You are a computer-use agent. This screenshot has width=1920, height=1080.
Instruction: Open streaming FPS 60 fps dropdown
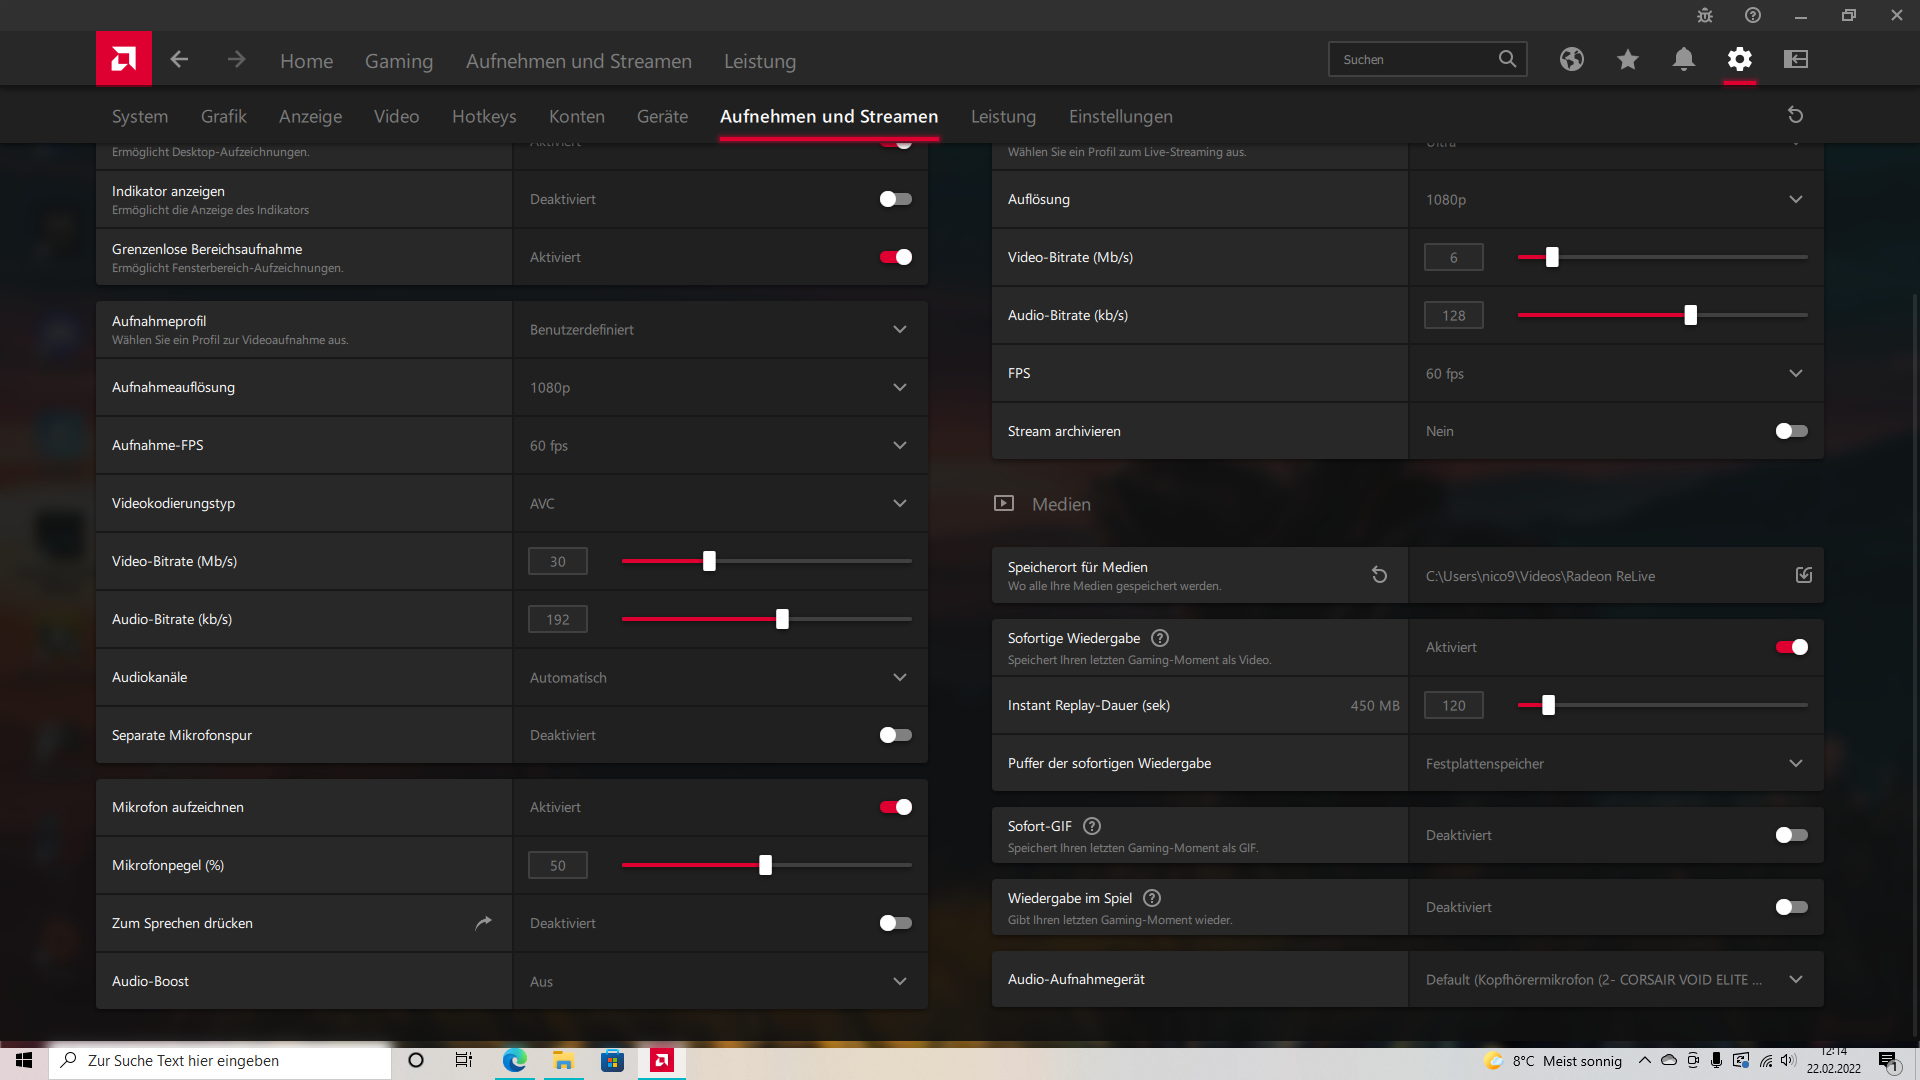tap(1616, 373)
